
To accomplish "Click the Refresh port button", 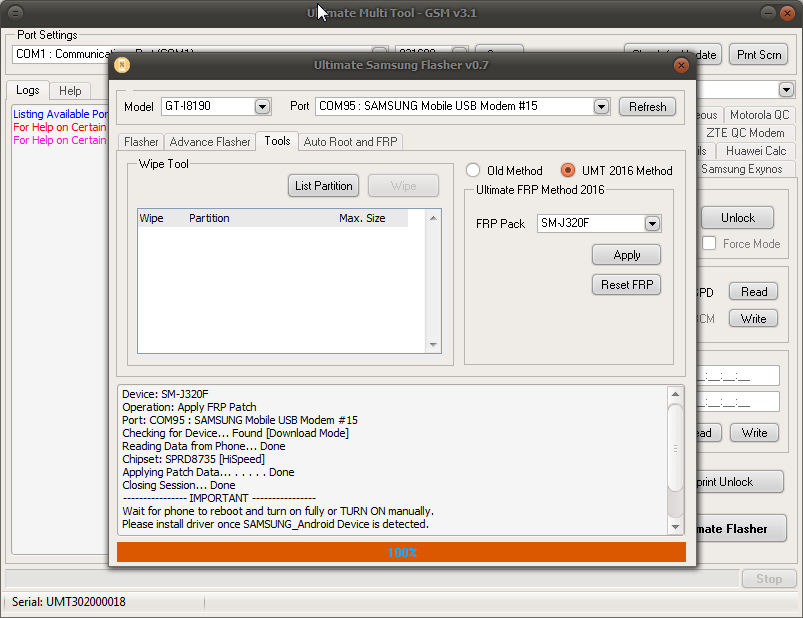I will [647, 106].
